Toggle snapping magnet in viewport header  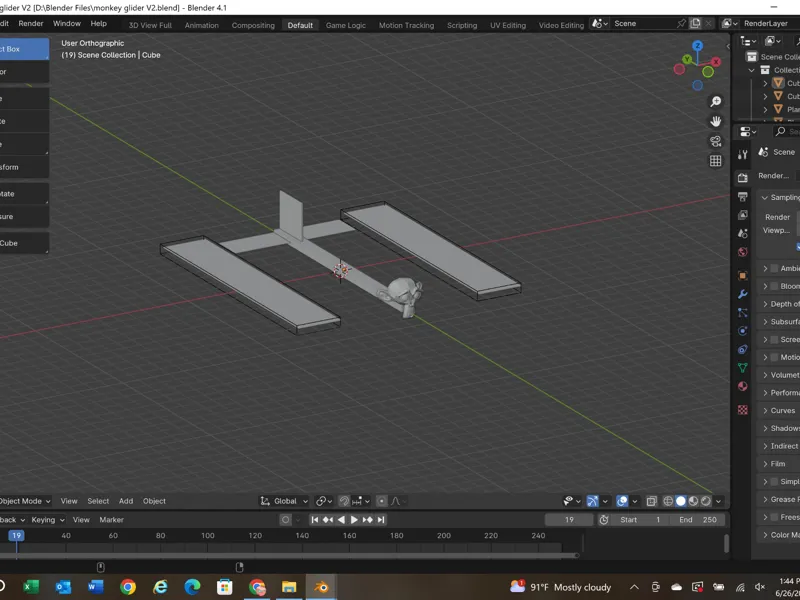point(344,501)
